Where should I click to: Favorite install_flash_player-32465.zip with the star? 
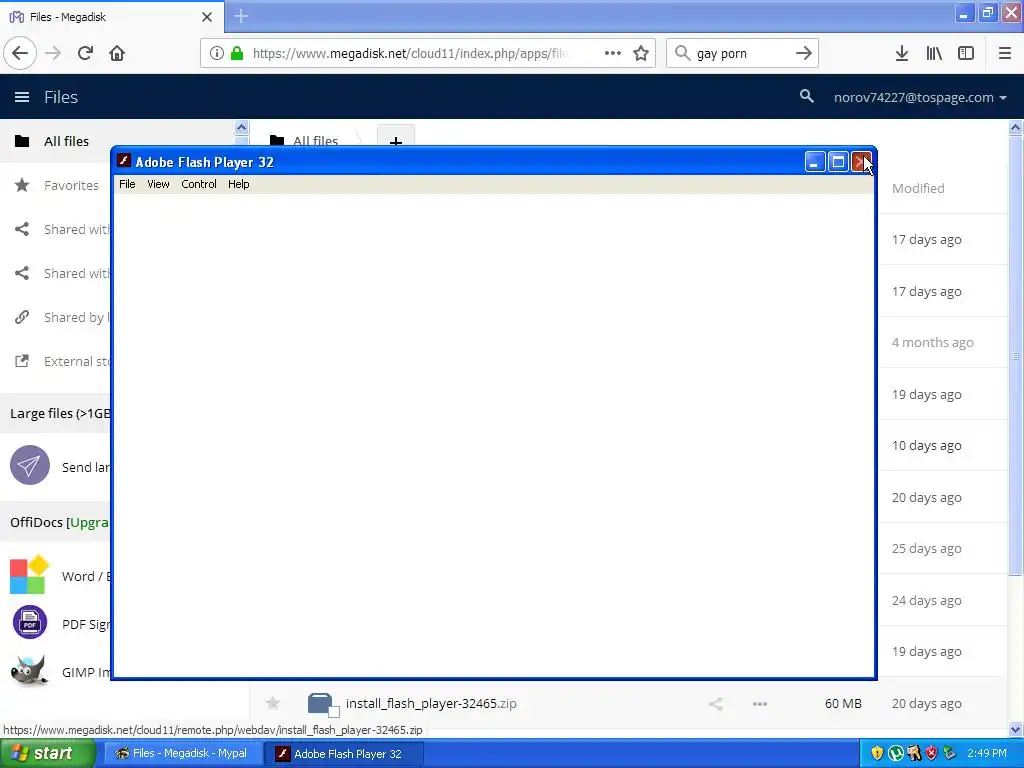(273, 703)
